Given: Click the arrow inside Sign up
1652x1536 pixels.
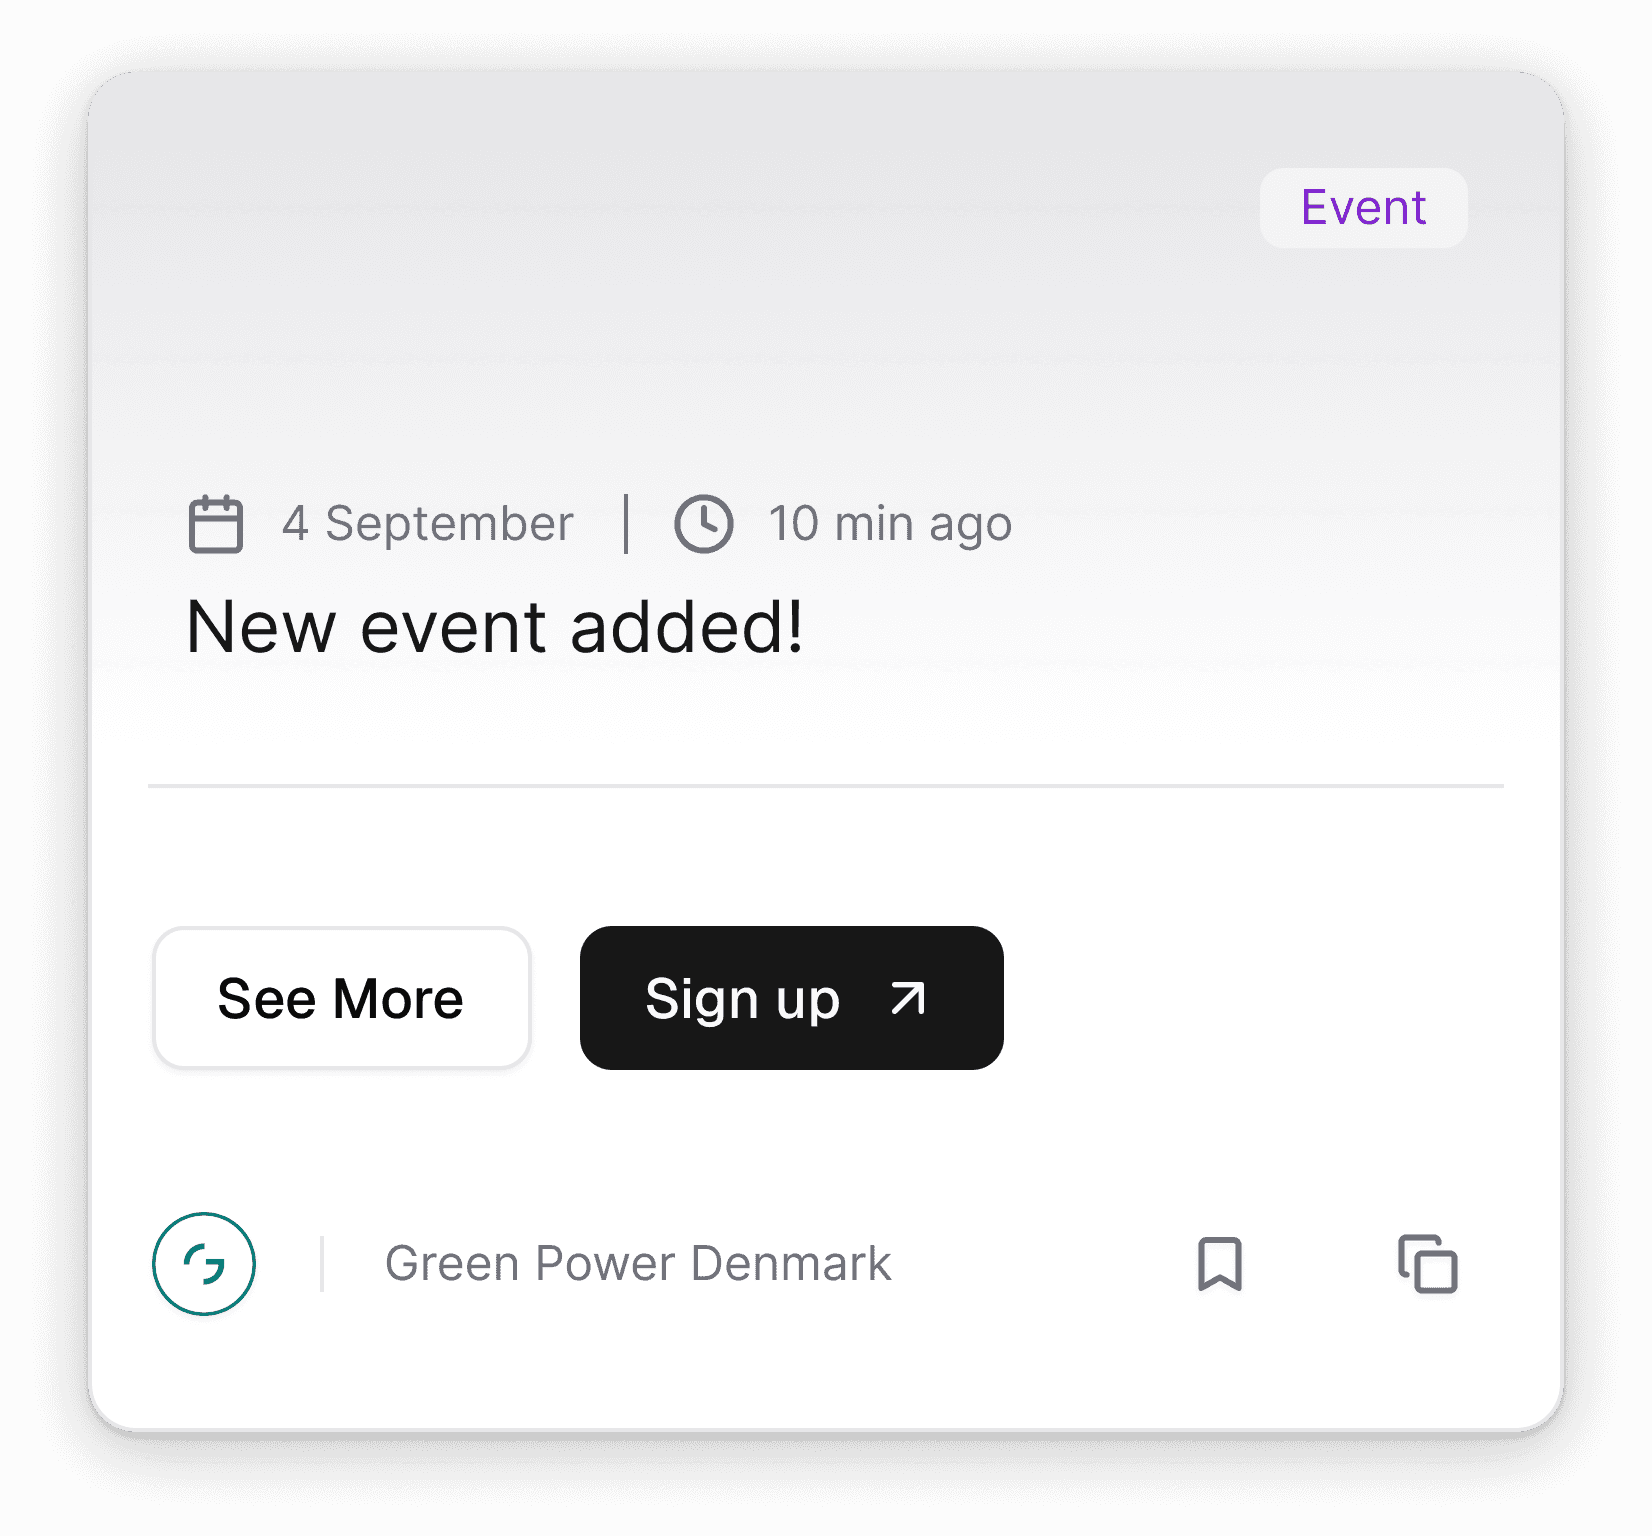Looking at the screenshot, I should pyautogui.click(x=908, y=998).
